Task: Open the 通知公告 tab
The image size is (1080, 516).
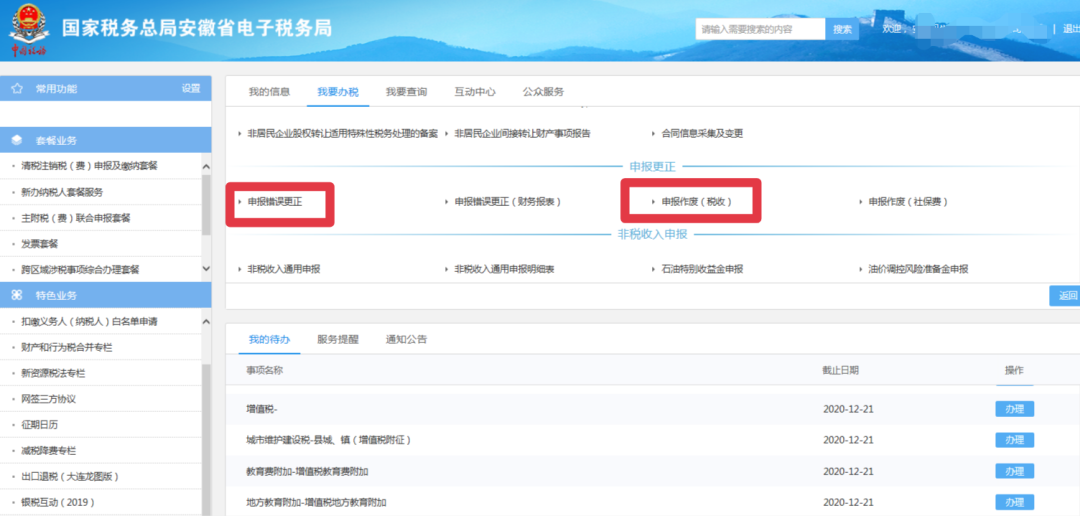Action: 406,340
